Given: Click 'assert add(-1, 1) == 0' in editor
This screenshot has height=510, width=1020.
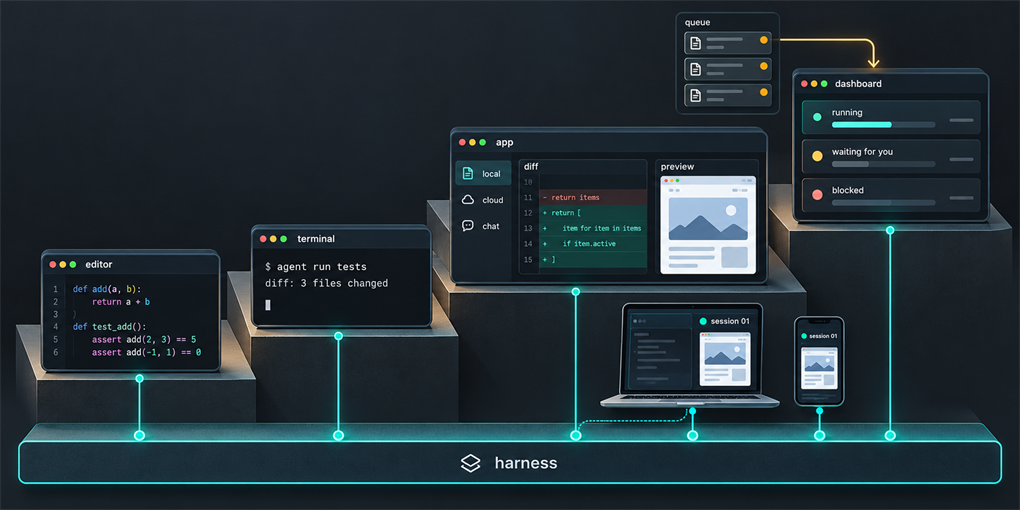Looking at the screenshot, I should click(146, 352).
